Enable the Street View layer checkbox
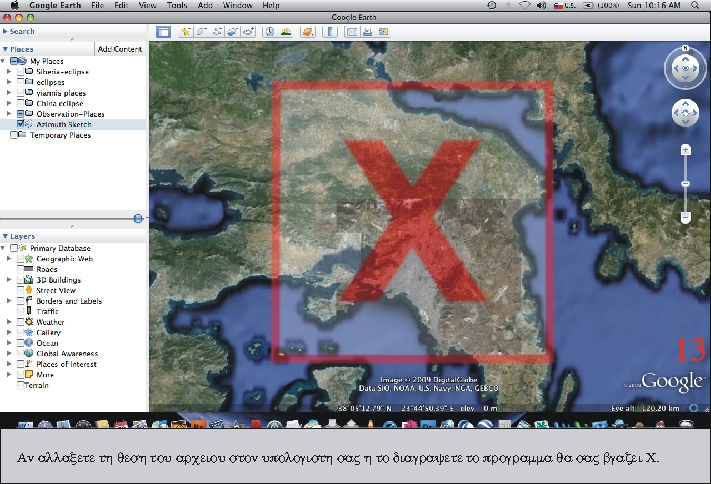The image size is (711, 484). 20,290
